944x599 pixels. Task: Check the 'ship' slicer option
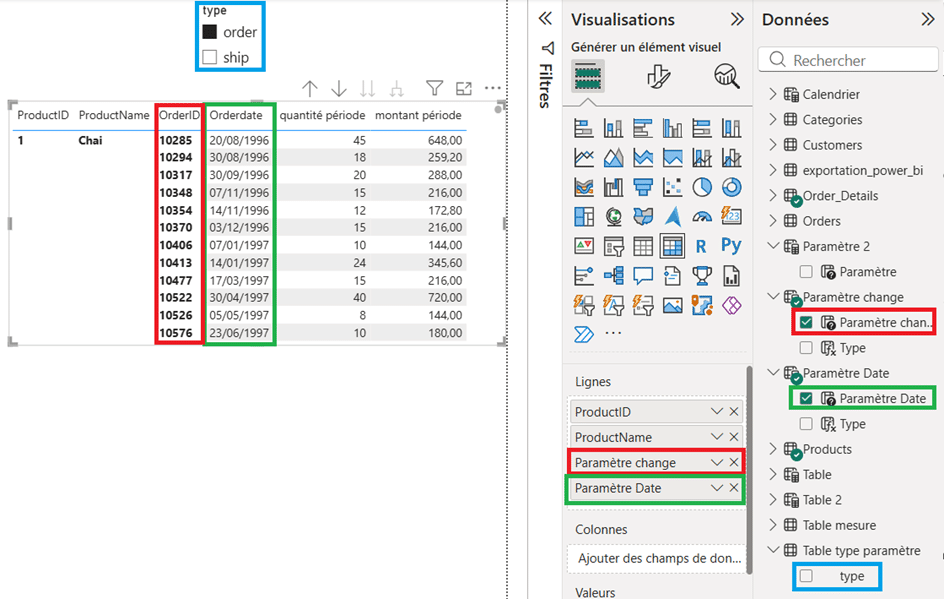point(210,58)
